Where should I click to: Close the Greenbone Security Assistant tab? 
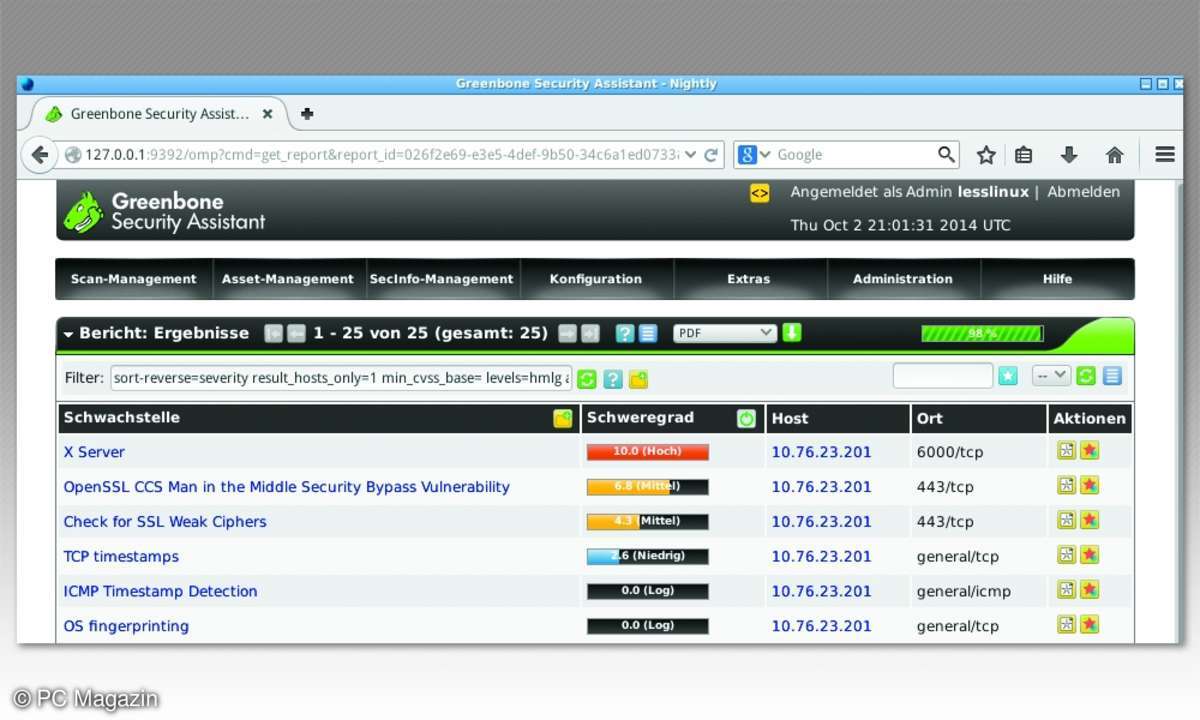267,114
